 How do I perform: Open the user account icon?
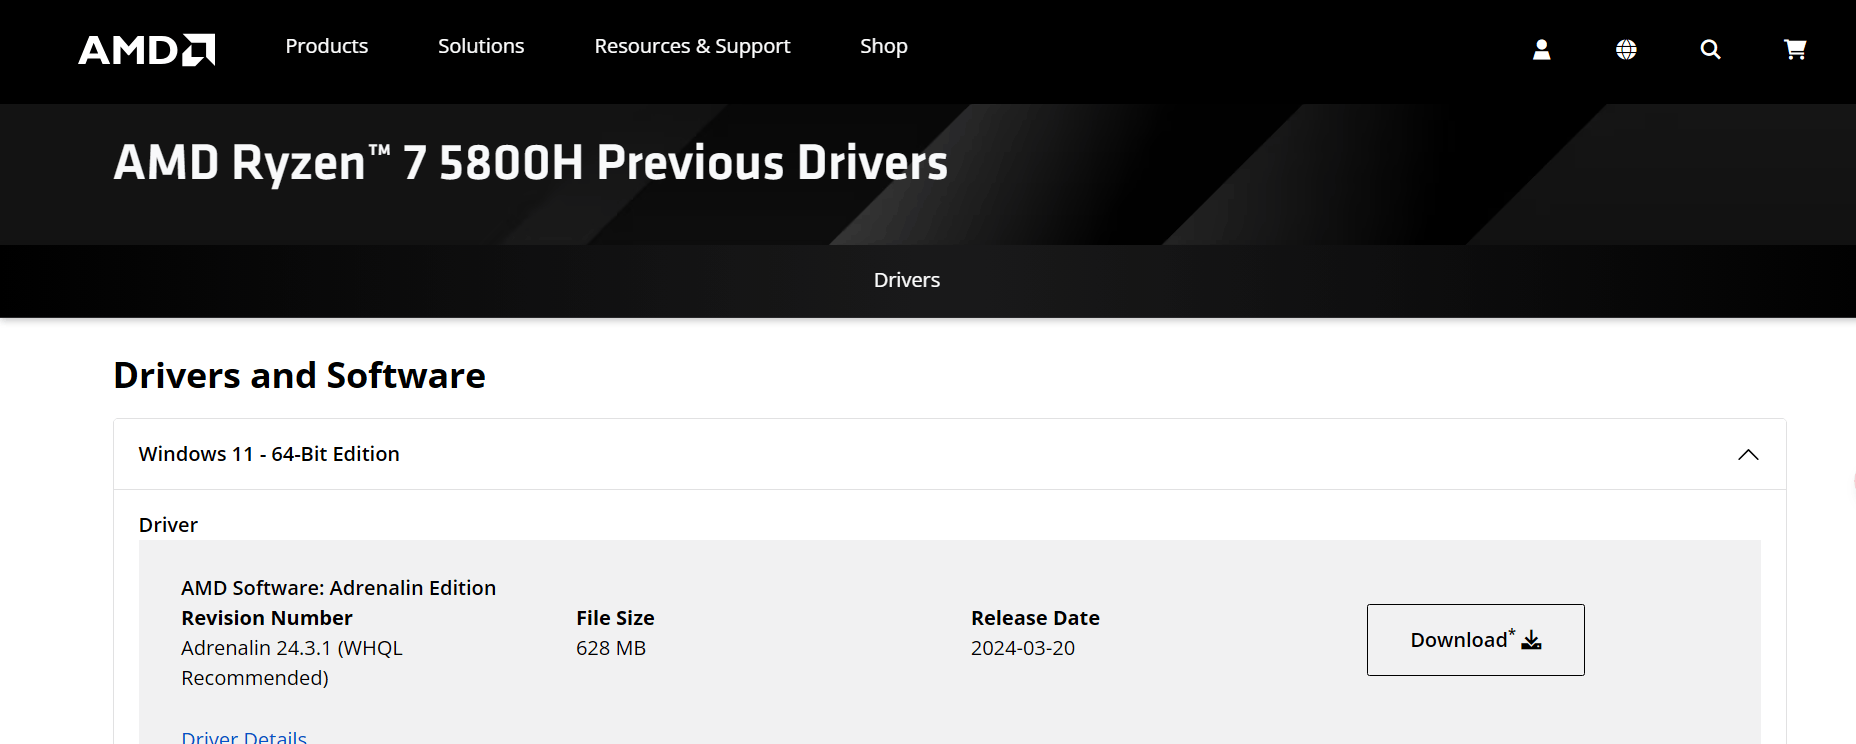1542,50
